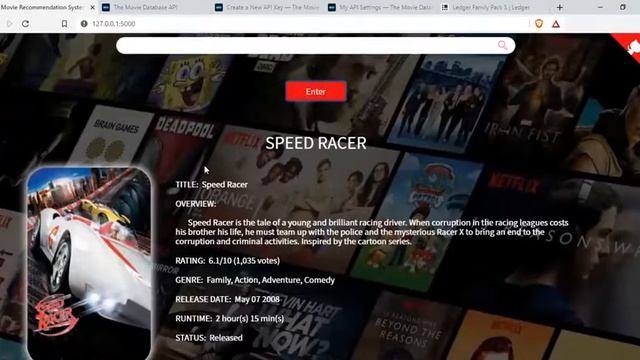Click the SPEED RACER heading
640x360 pixels.
(x=316, y=143)
